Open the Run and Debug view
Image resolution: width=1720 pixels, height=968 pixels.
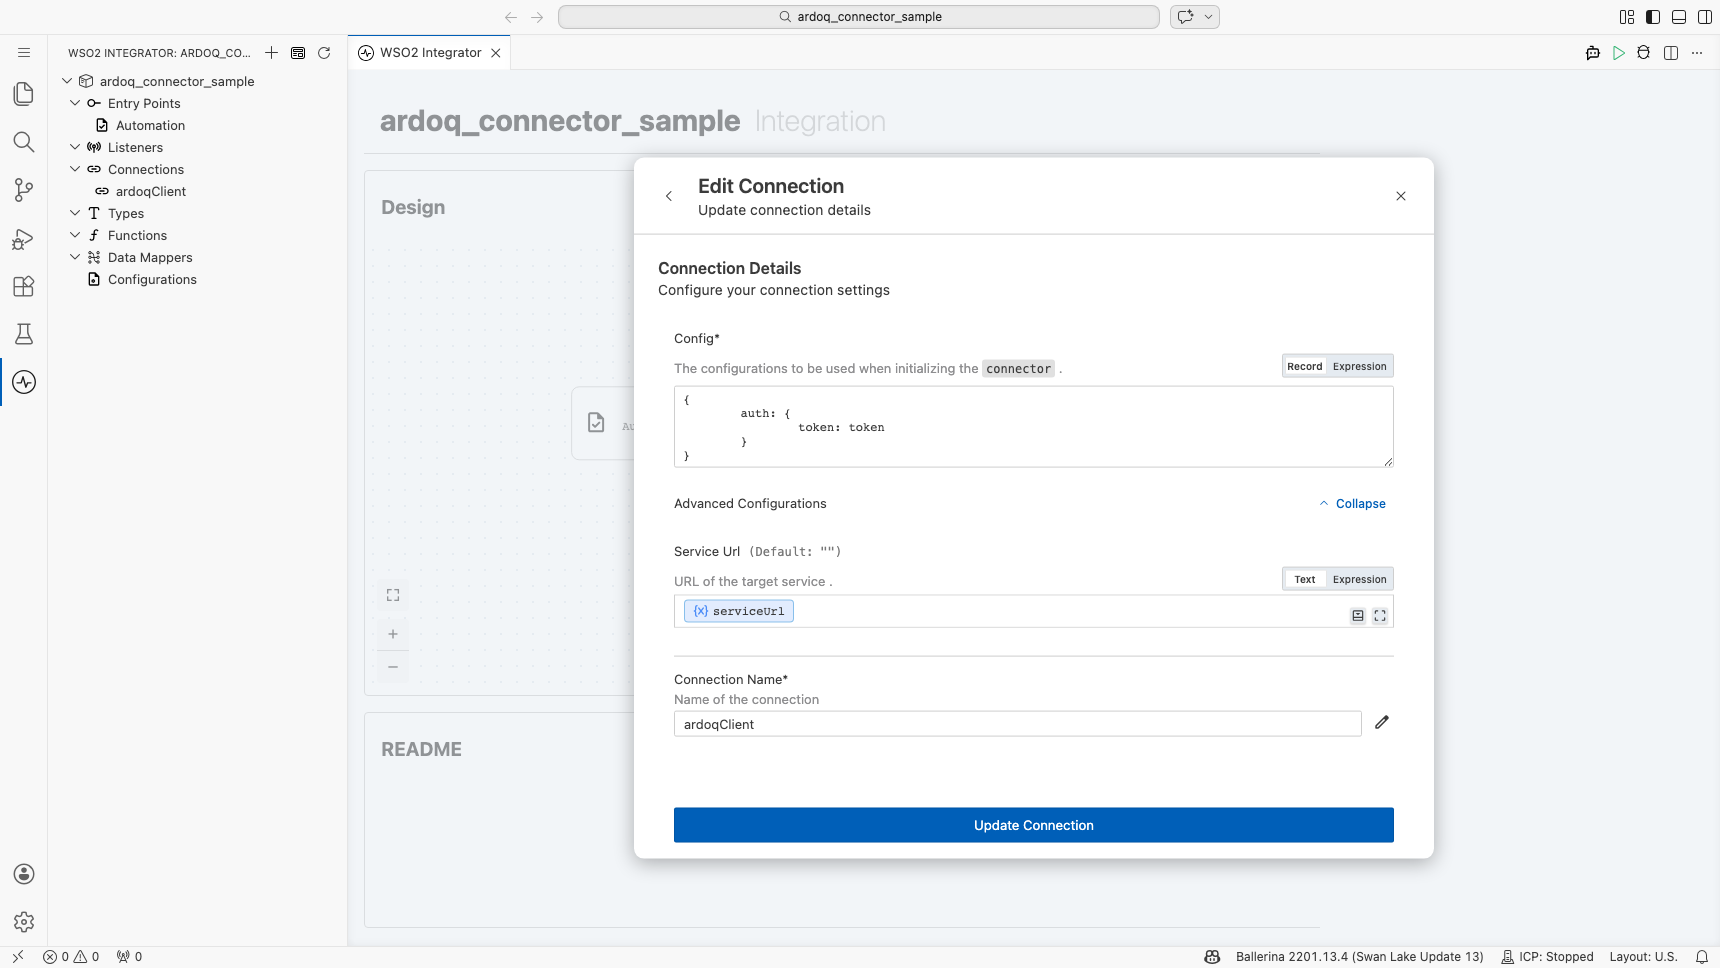coord(24,238)
